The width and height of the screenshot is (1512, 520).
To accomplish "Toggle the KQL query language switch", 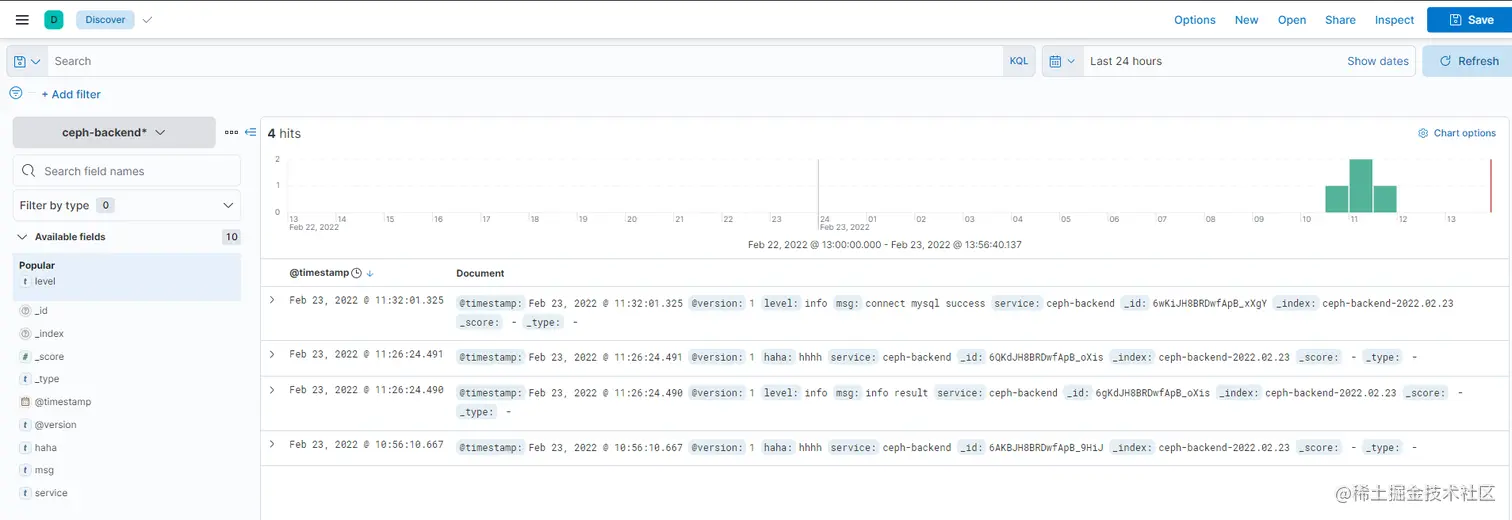I will (1018, 61).
